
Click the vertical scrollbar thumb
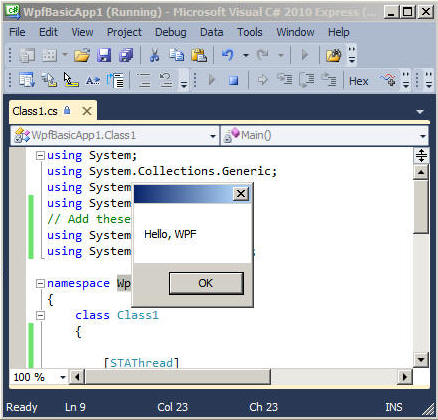421,206
